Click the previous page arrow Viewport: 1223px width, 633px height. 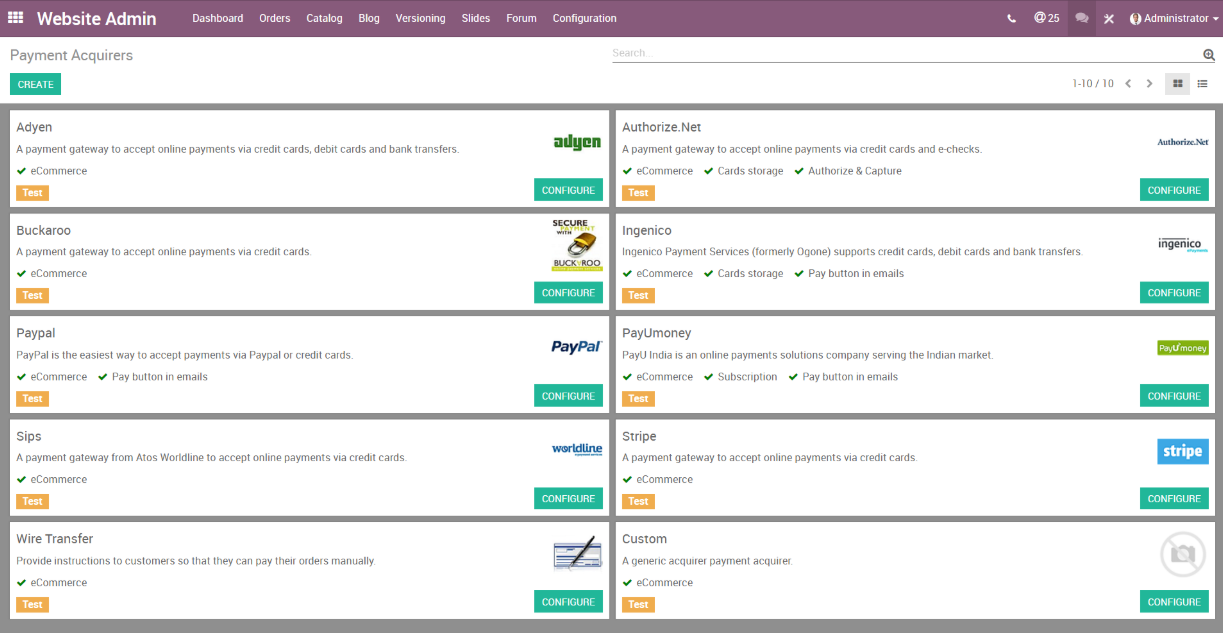[x=1127, y=84]
